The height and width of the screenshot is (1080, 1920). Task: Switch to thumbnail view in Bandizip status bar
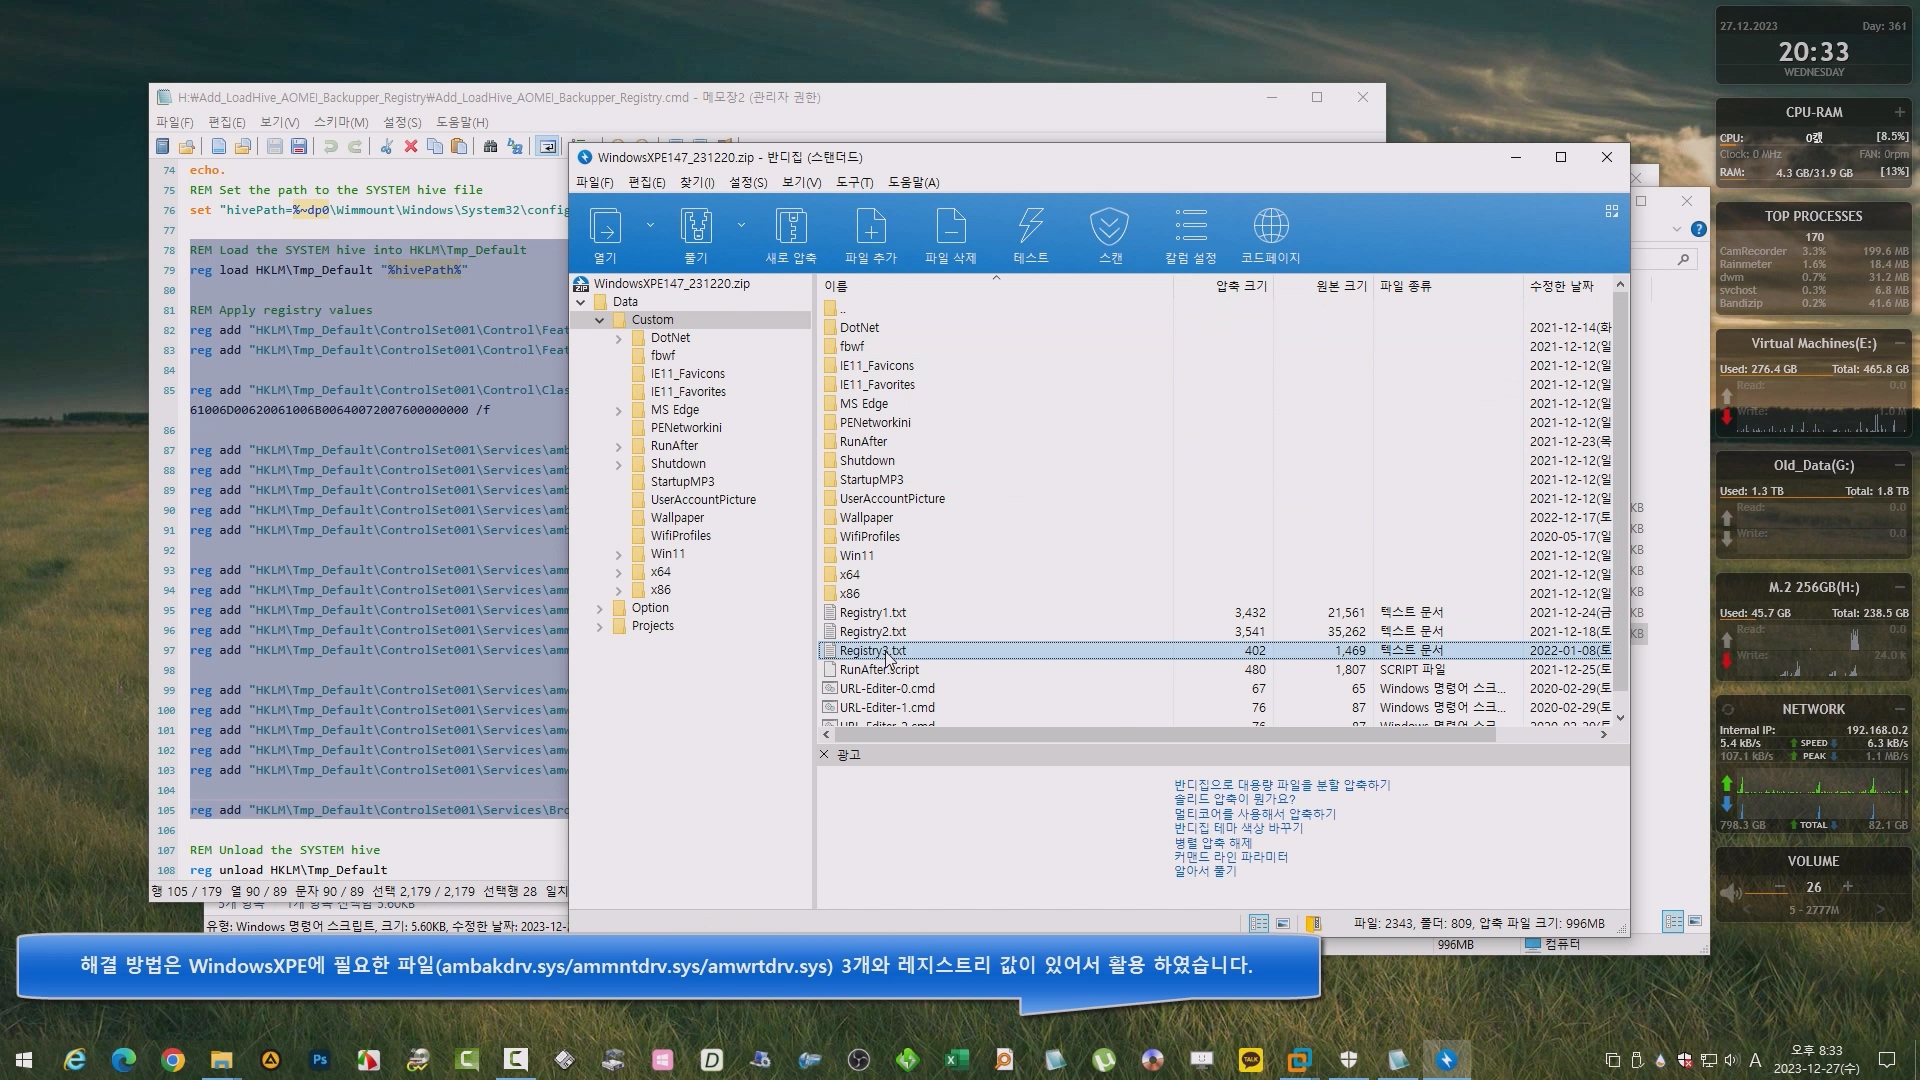(x=1283, y=923)
